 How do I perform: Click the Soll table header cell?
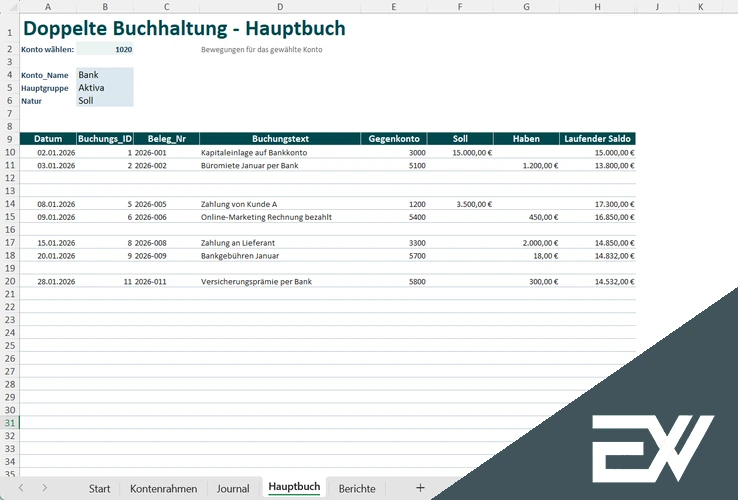click(x=460, y=139)
